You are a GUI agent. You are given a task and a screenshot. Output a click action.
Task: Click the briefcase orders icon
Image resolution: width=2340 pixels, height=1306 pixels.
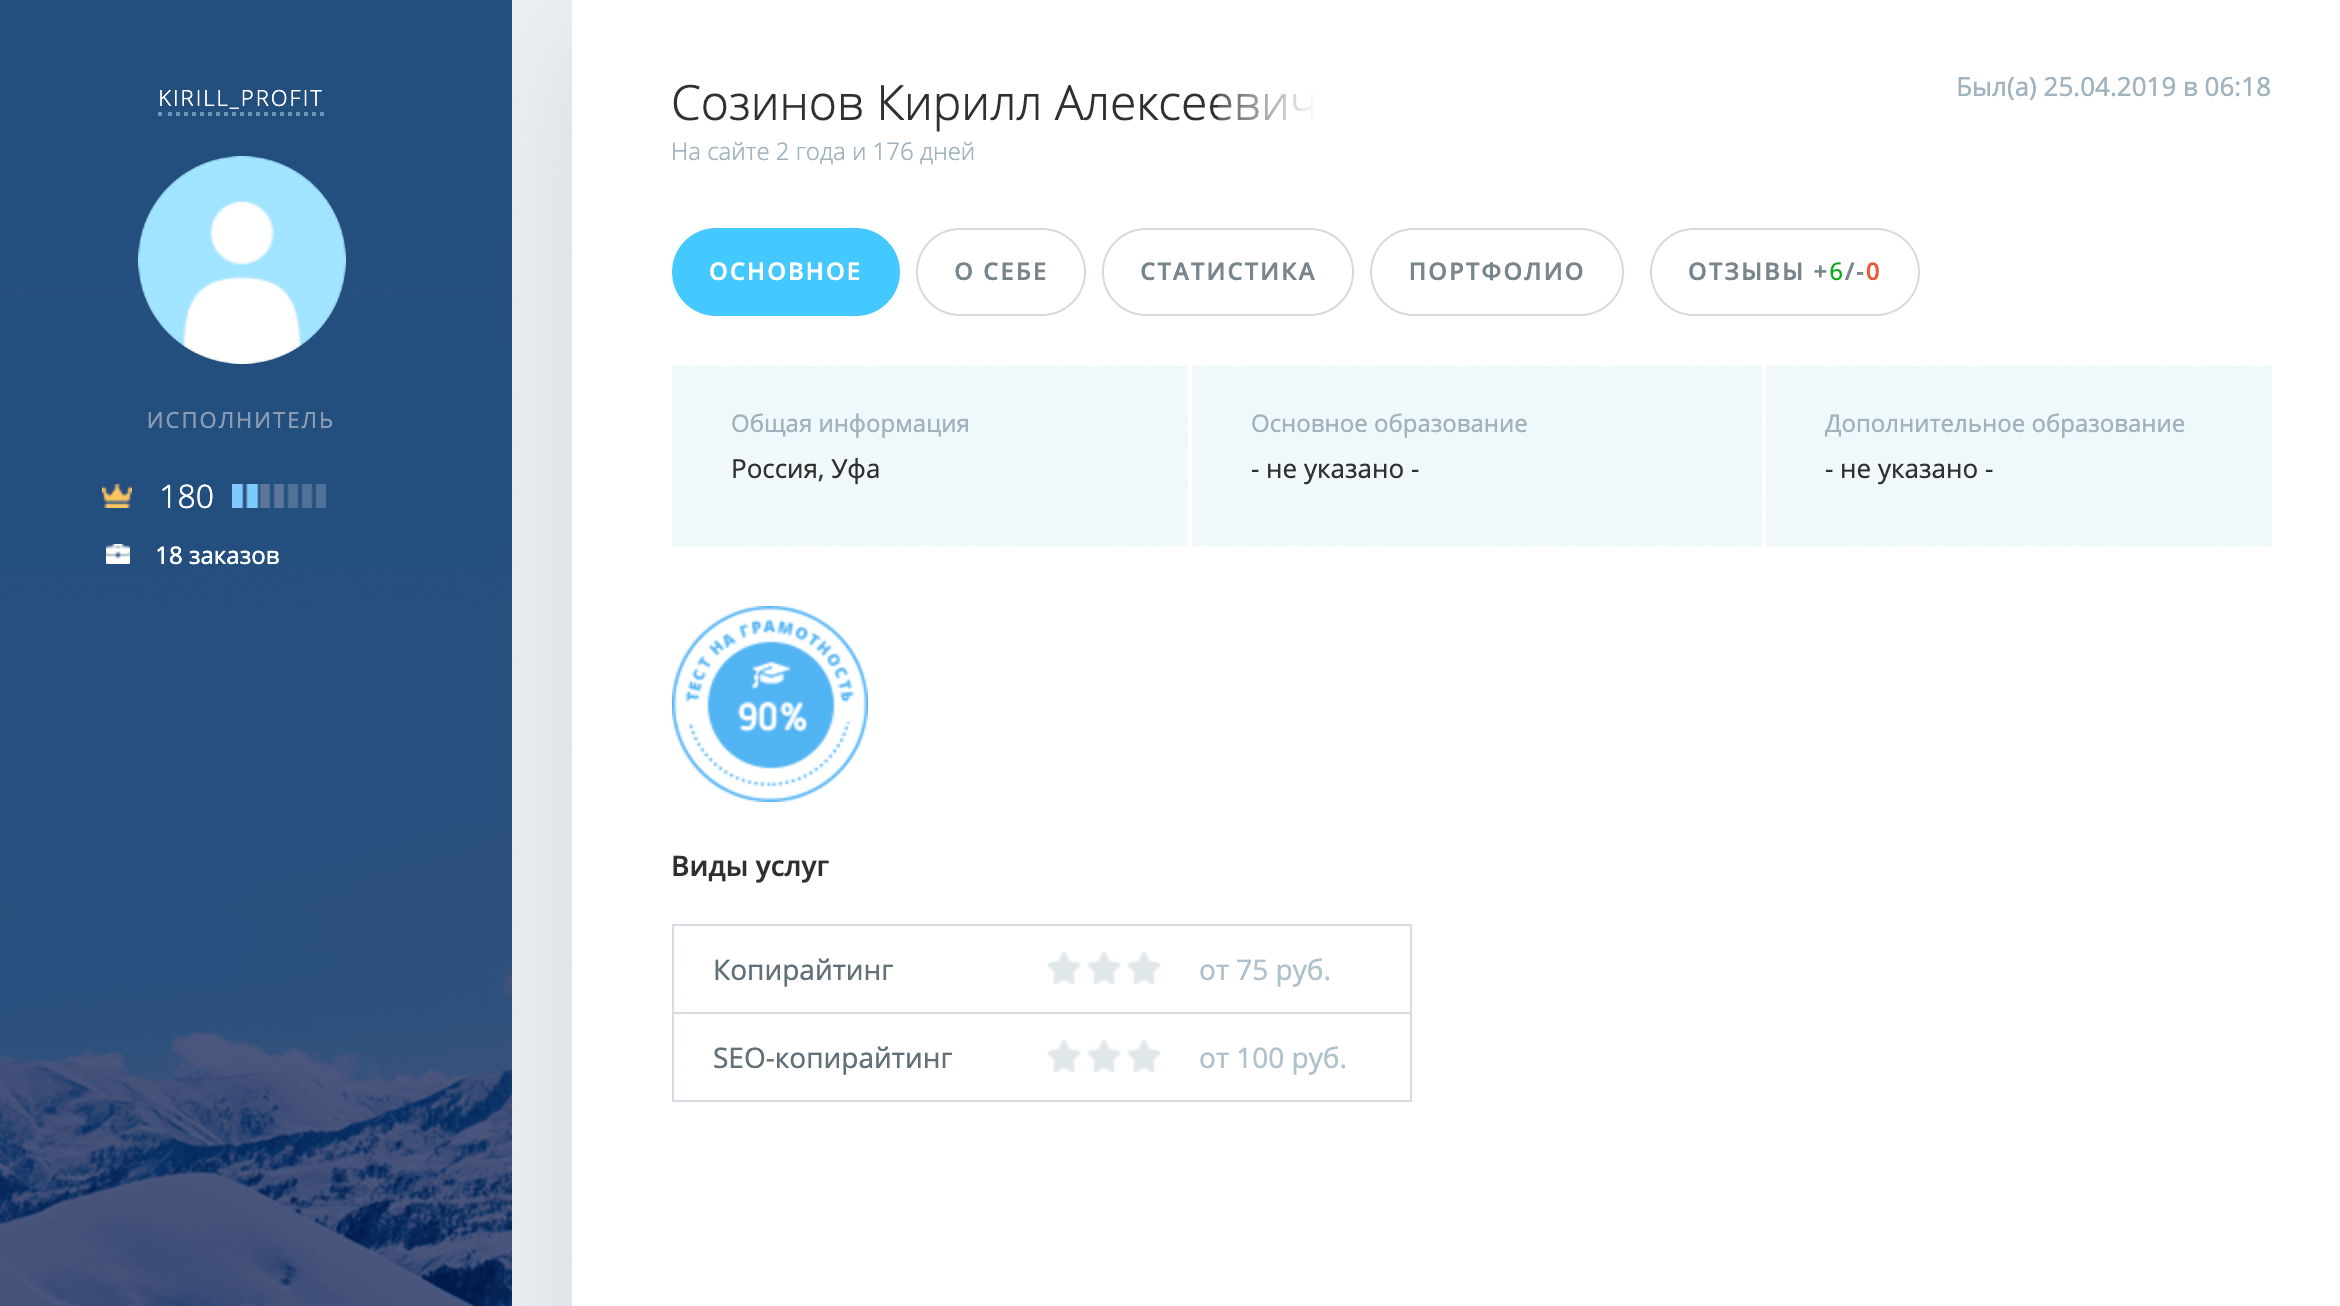point(118,555)
